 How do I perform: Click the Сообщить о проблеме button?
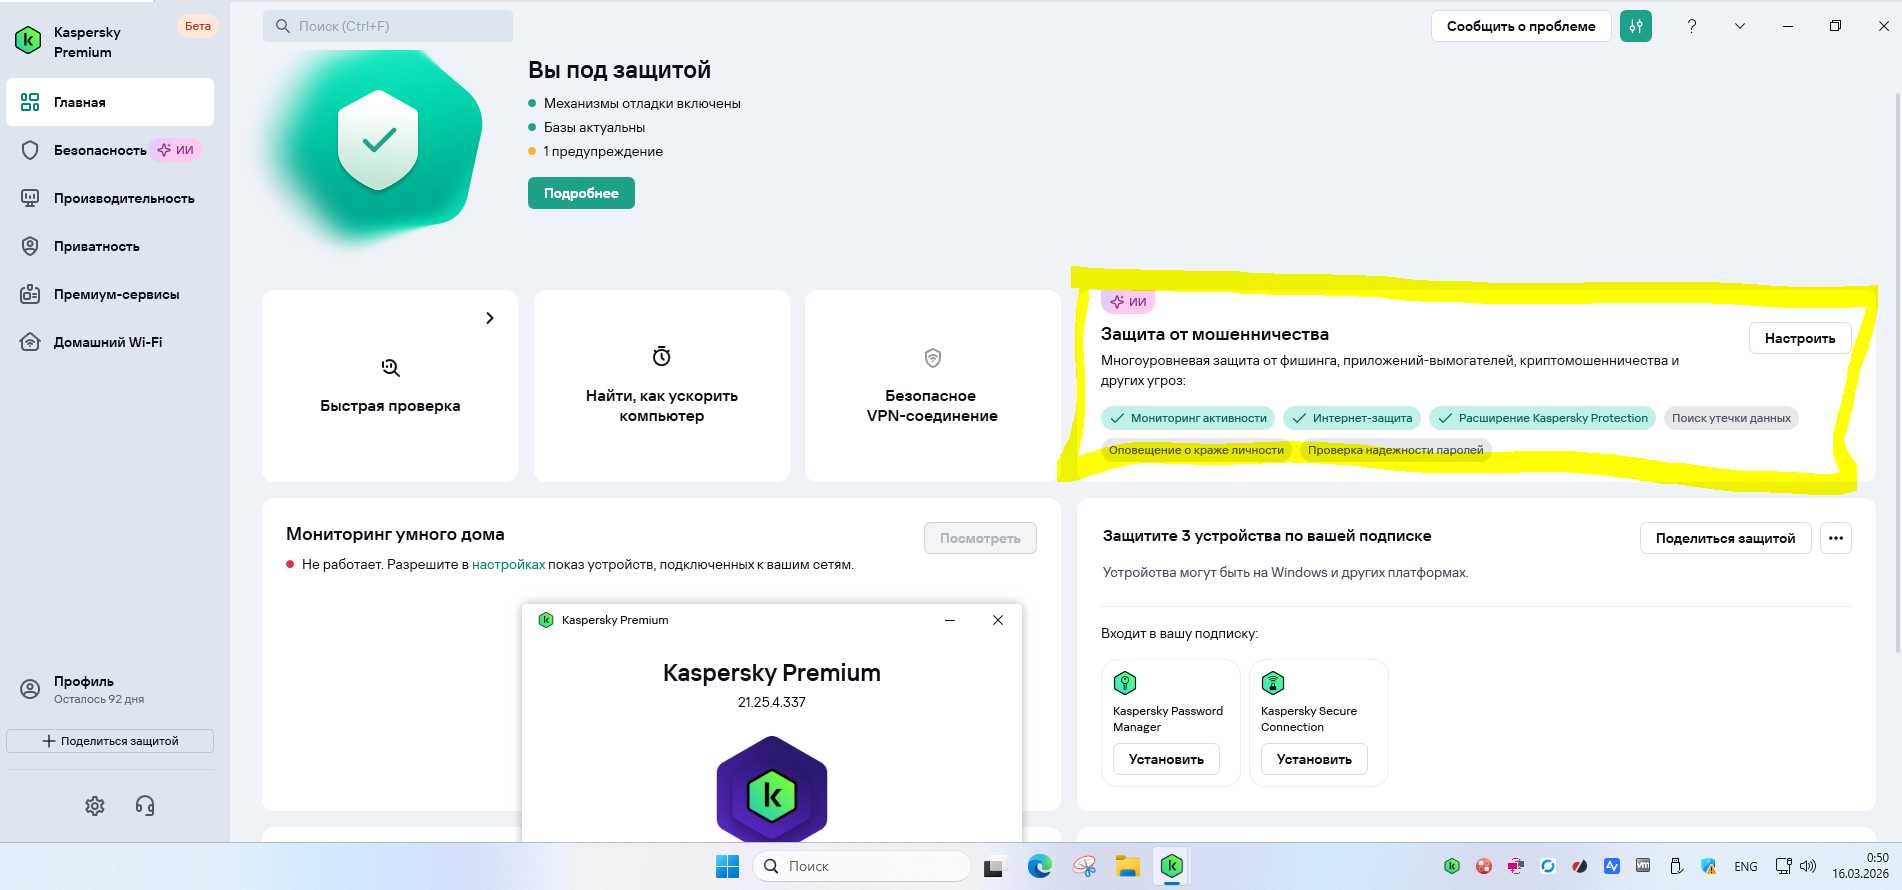1521,26
